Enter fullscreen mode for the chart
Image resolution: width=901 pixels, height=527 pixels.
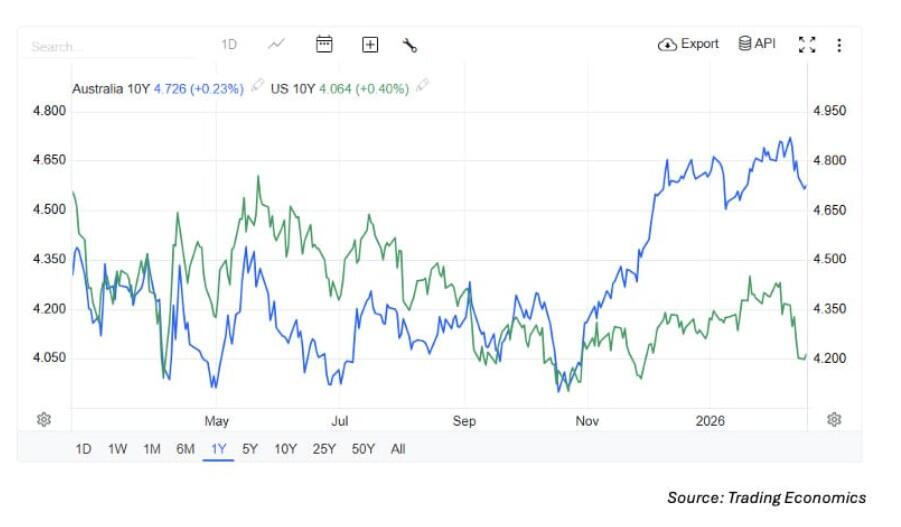tap(807, 44)
